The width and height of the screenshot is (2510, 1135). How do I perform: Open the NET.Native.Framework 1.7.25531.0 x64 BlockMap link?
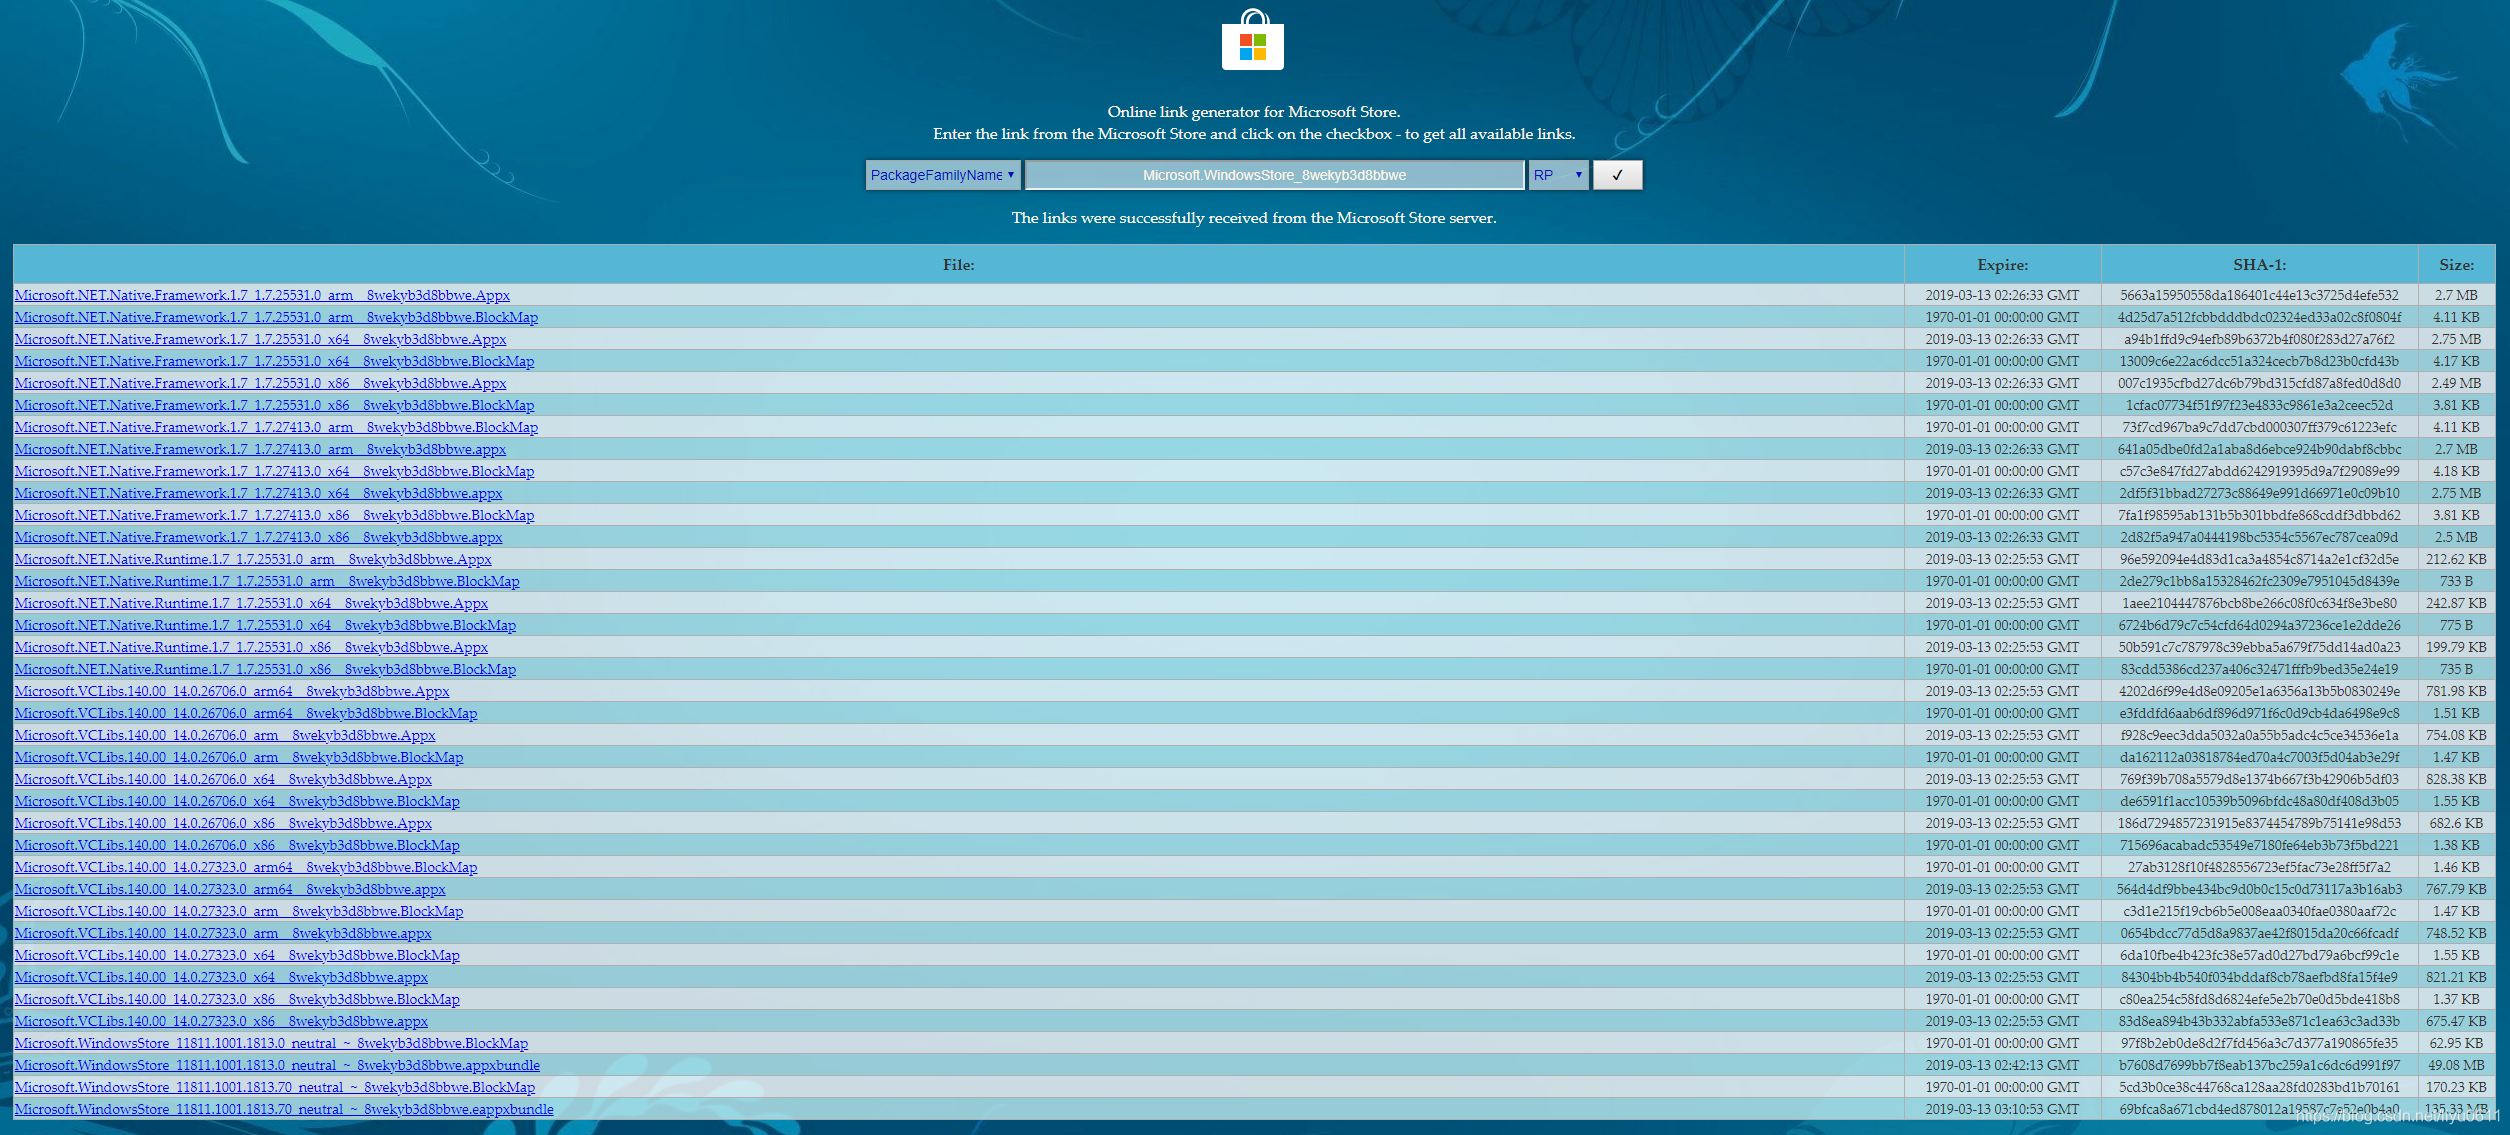(x=274, y=361)
